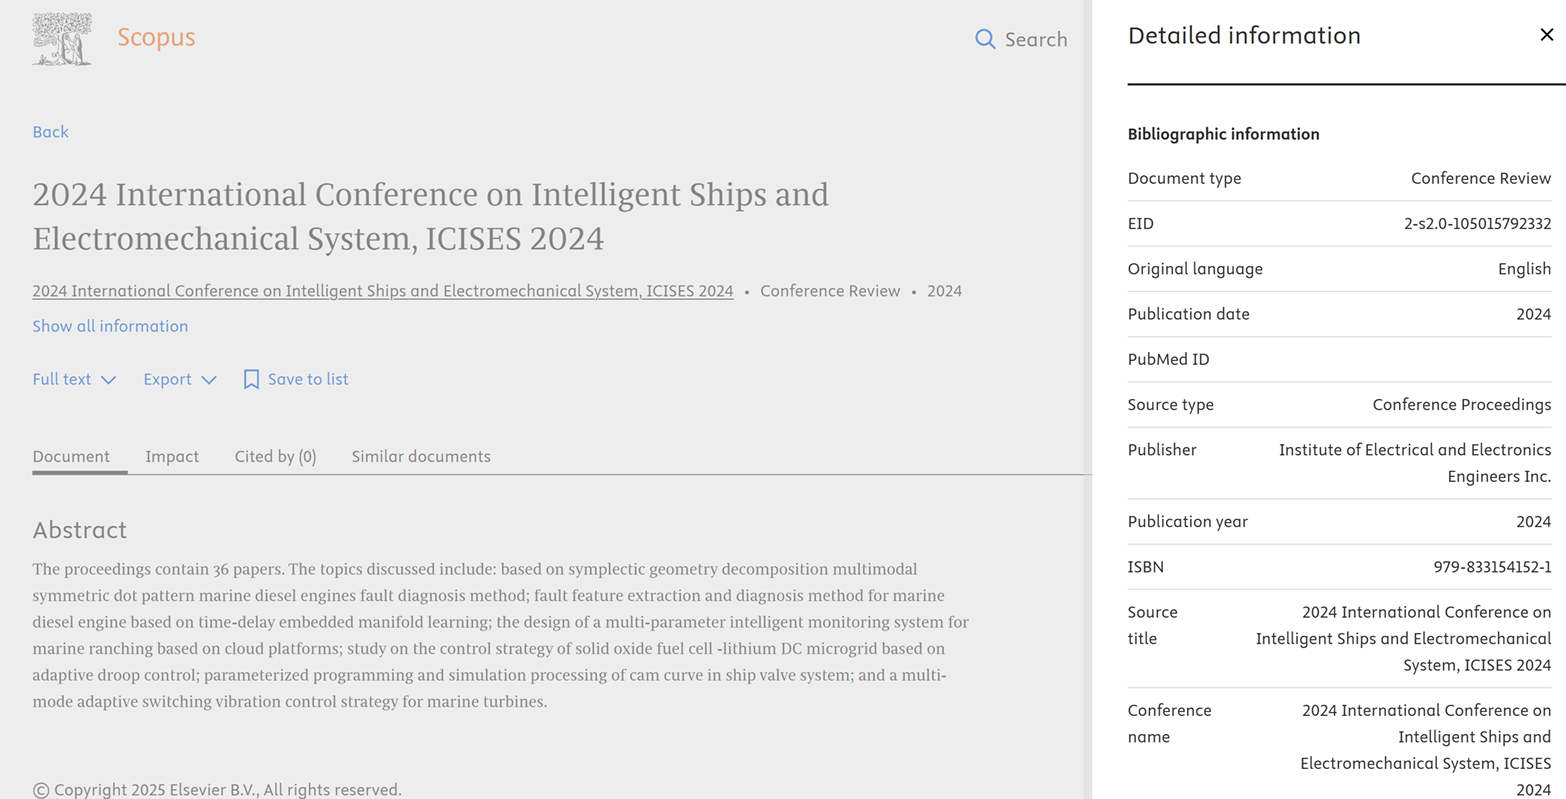
Task: Click the document title heading
Action: 431,216
